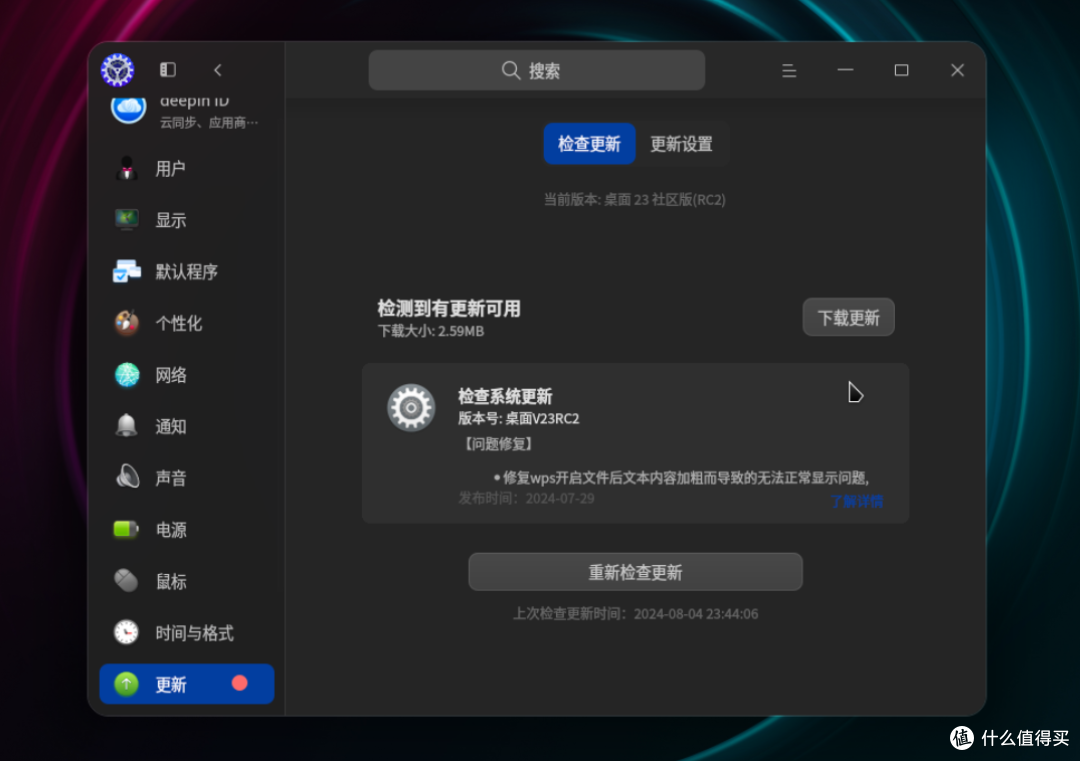Open 显示 settings in sidebar
Screen dimensions: 1080x761
(187, 220)
